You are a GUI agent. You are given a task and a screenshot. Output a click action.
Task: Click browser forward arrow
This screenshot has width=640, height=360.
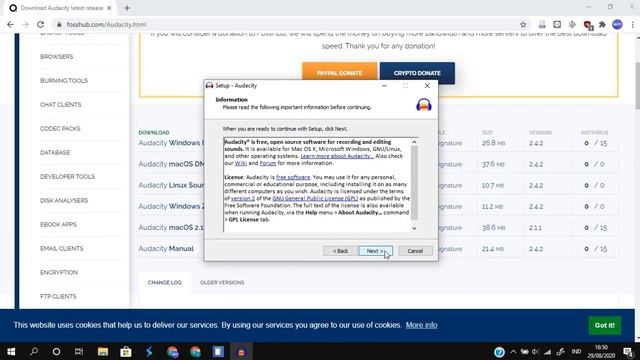pyautogui.click(x=25, y=24)
